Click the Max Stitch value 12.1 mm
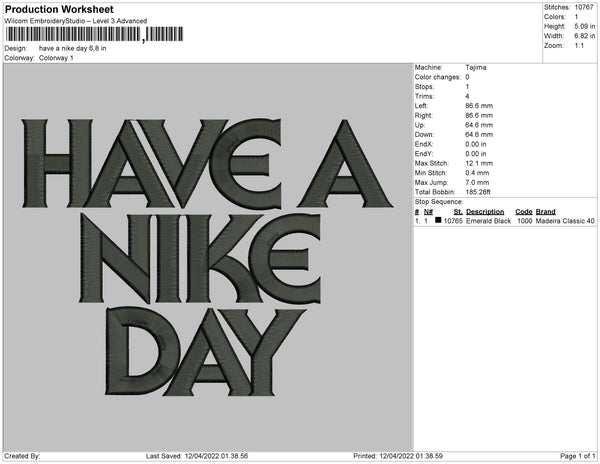The width and height of the screenshot is (600, 464). 479,163
